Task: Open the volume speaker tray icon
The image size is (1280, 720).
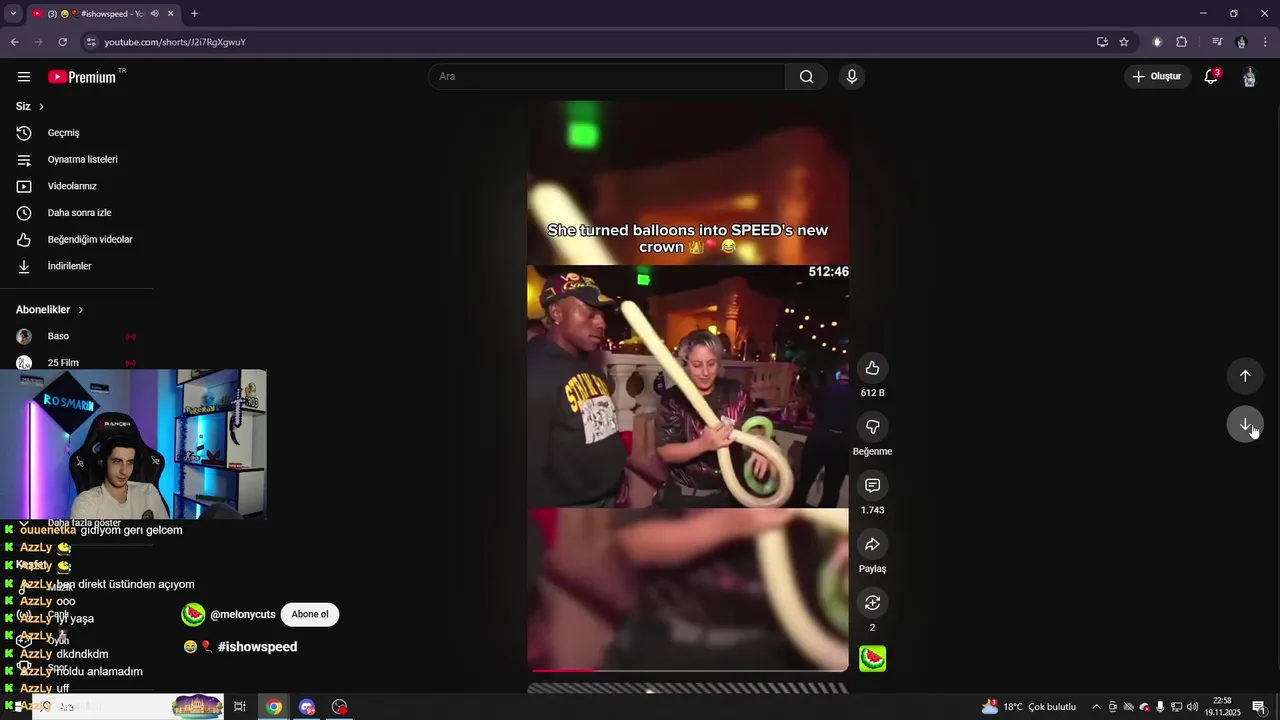Action: click(x=1192, y=707)
